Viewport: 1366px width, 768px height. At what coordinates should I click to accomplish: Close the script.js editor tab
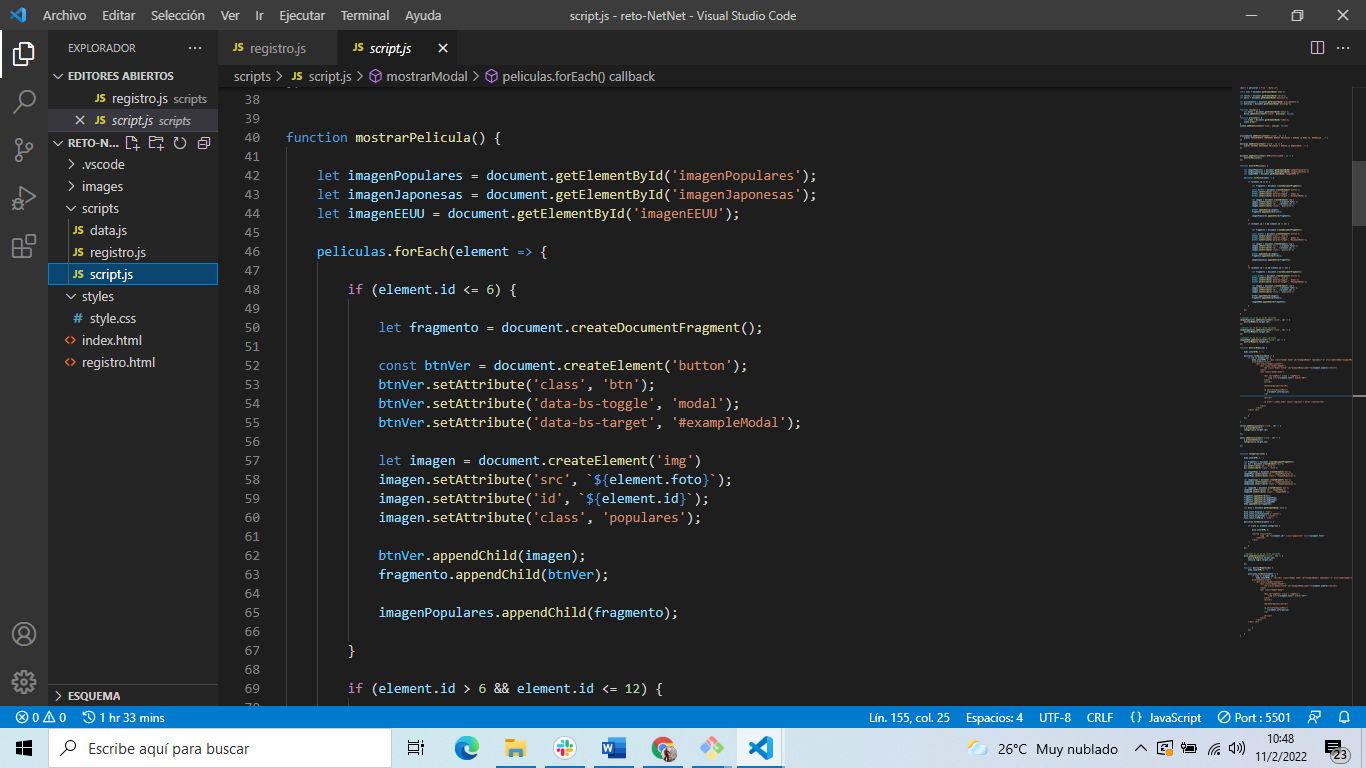(443, 48)
